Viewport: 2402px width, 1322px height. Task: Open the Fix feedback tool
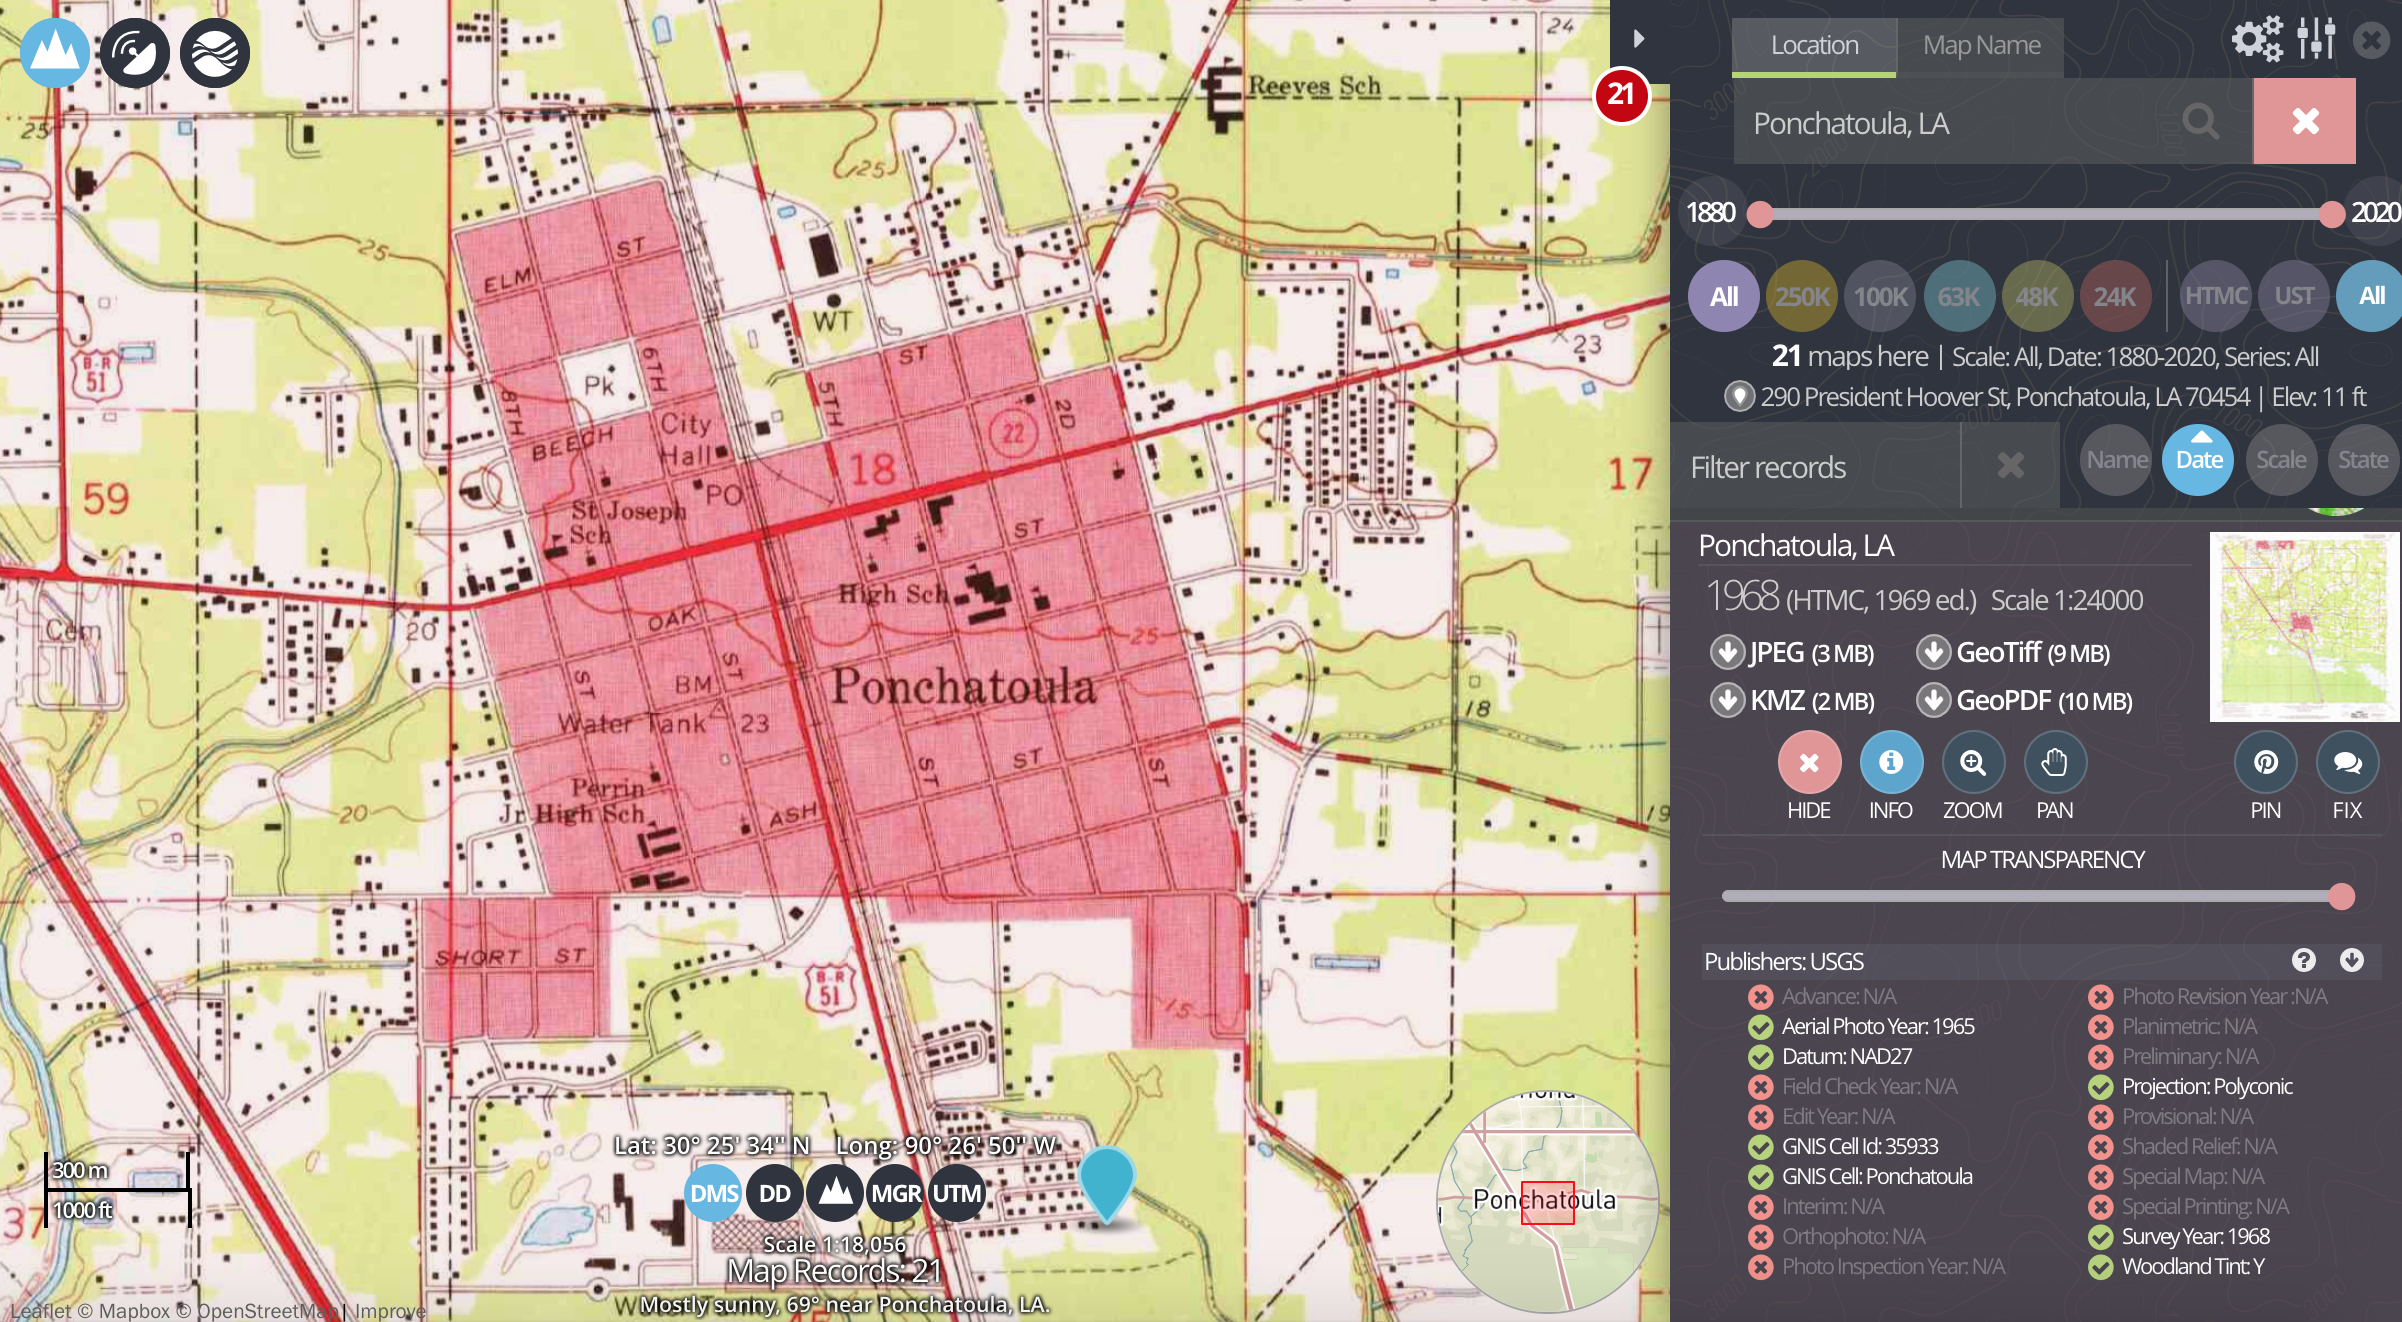(2347, 763)
